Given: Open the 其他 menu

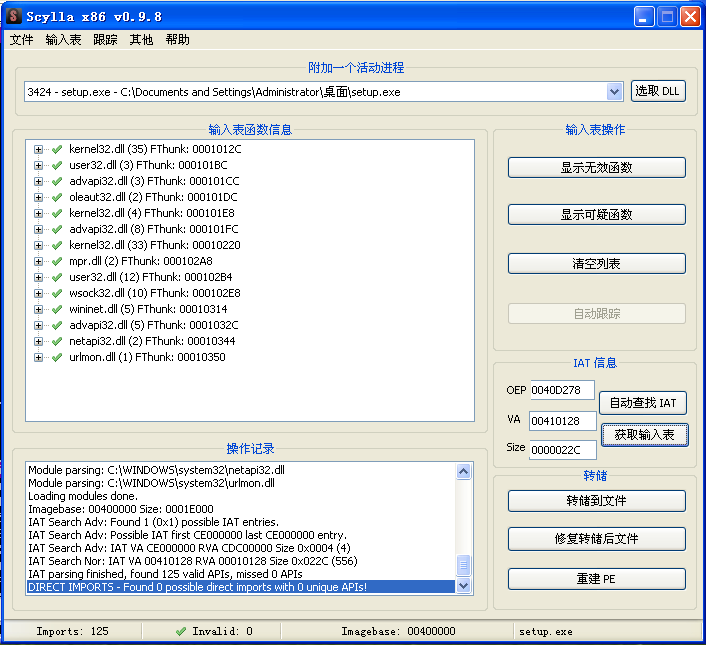Looking at the screenshot, I should pyautogui.click(x=141, y=40).
